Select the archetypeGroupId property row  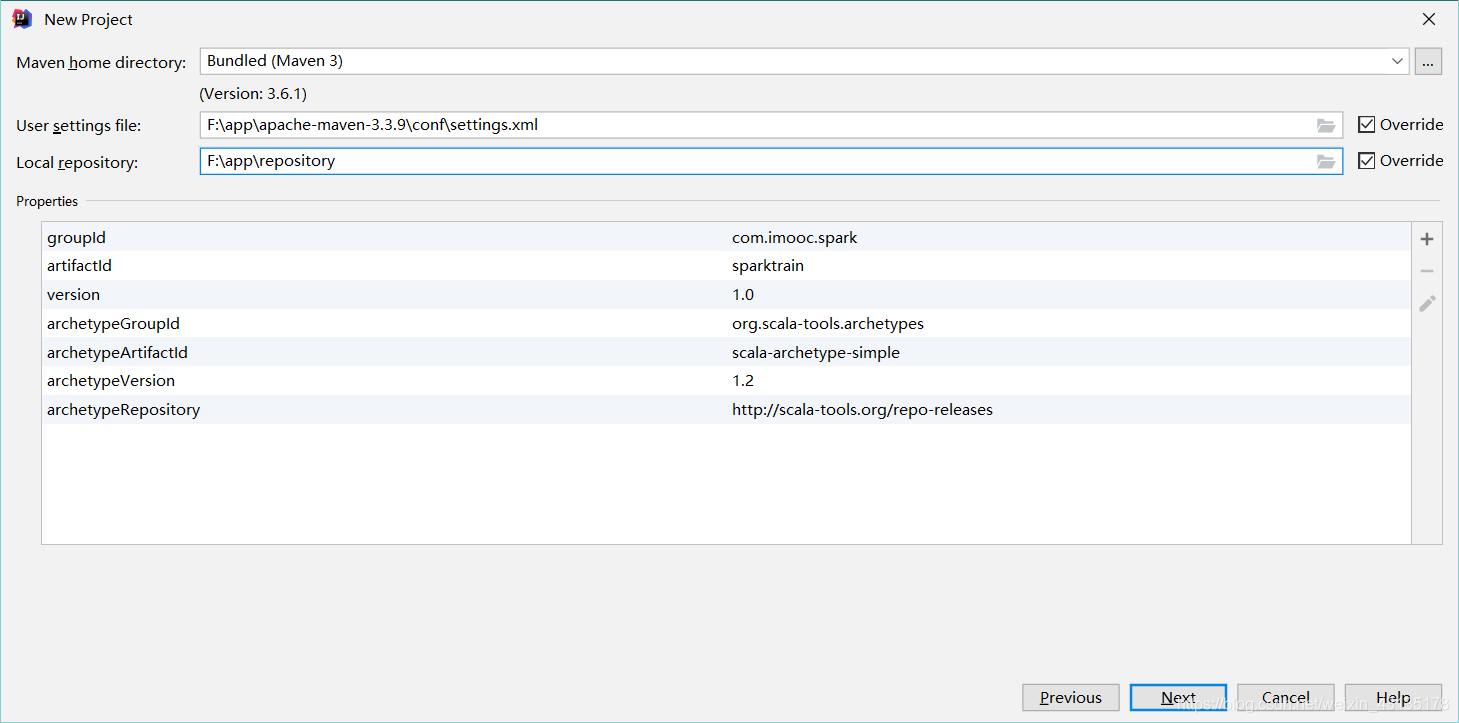(726, 324)
